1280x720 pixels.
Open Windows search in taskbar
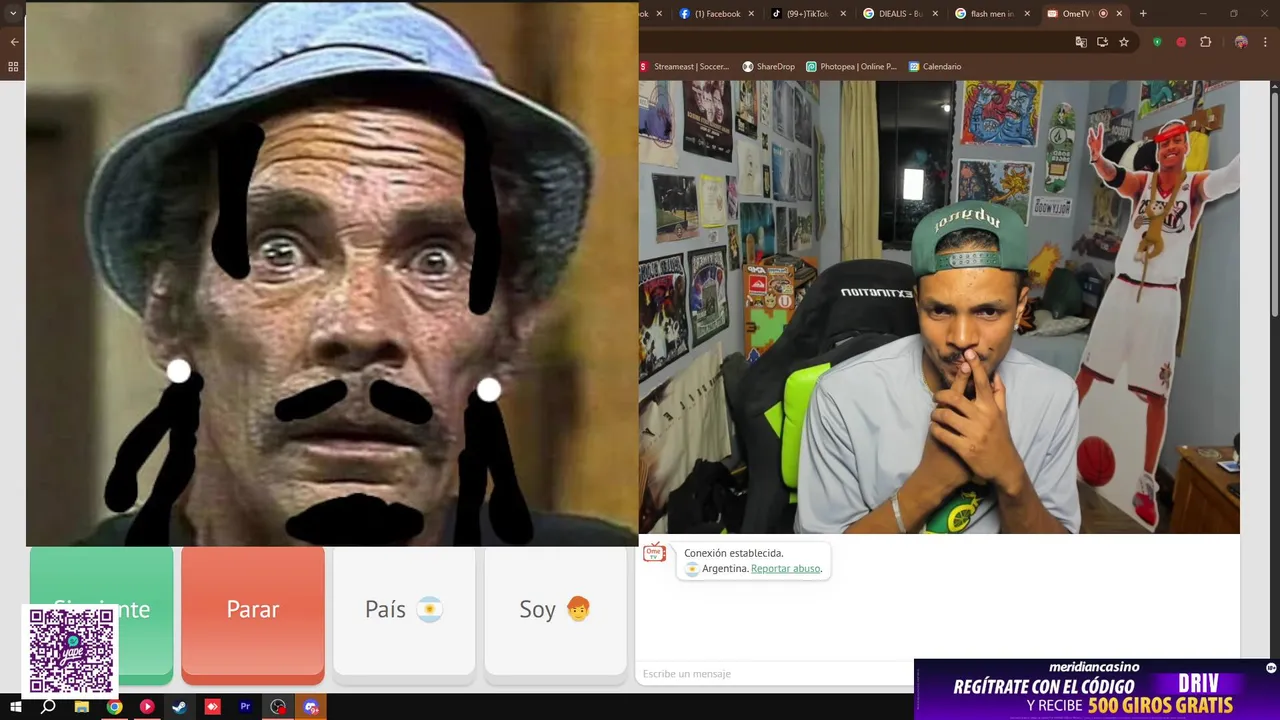pos(48,707)
